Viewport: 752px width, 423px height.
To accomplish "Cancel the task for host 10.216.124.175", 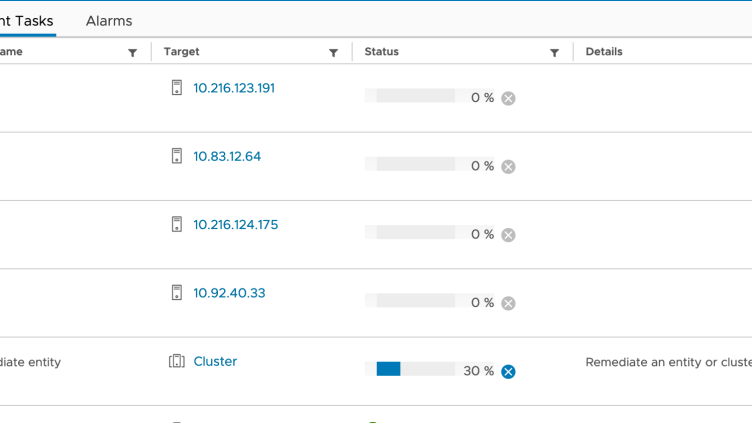I will 508,235.
